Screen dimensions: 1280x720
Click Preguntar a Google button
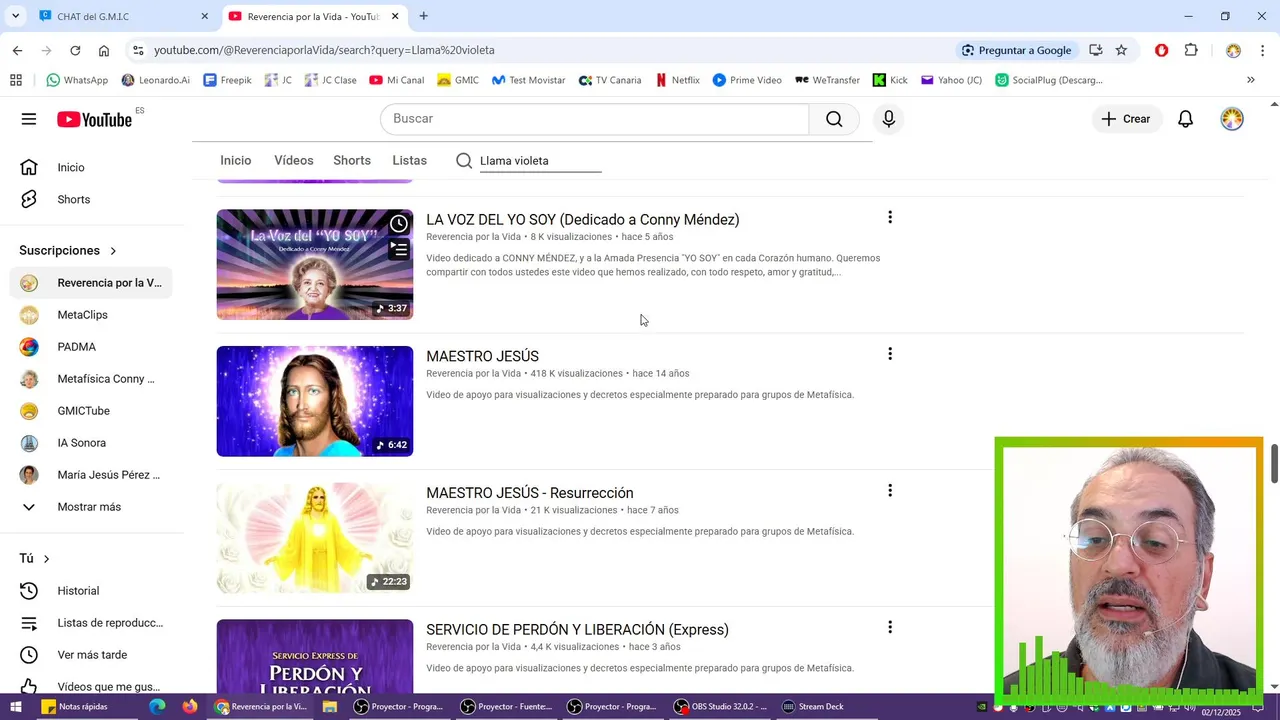click(x=1016, y=50)
